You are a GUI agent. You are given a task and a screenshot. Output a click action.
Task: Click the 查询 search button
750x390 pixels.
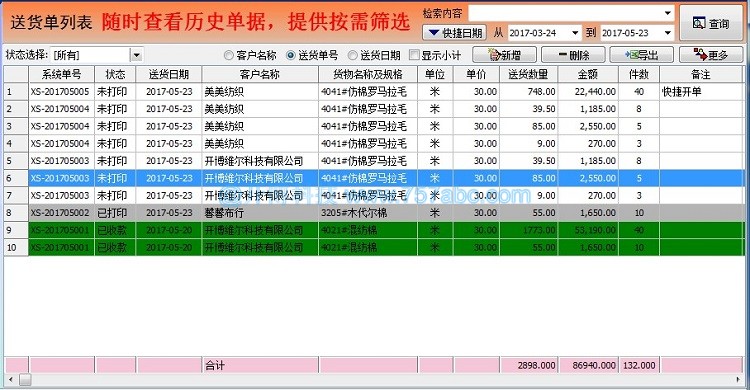tap(711, 23)
